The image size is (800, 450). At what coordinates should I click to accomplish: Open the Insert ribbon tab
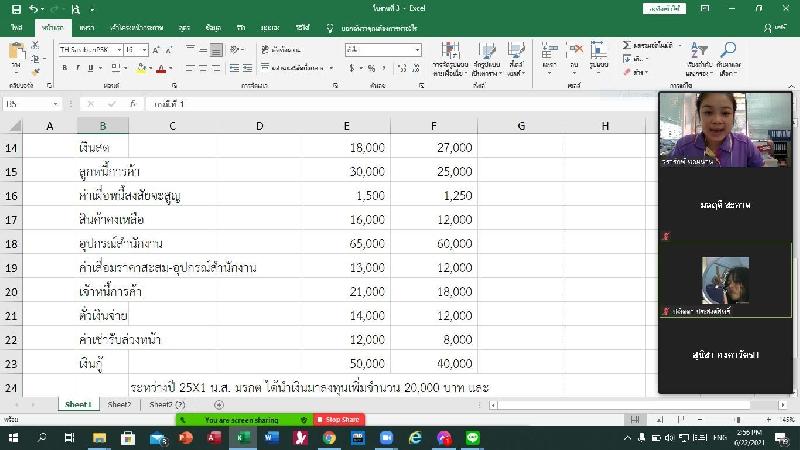[87, 28]
